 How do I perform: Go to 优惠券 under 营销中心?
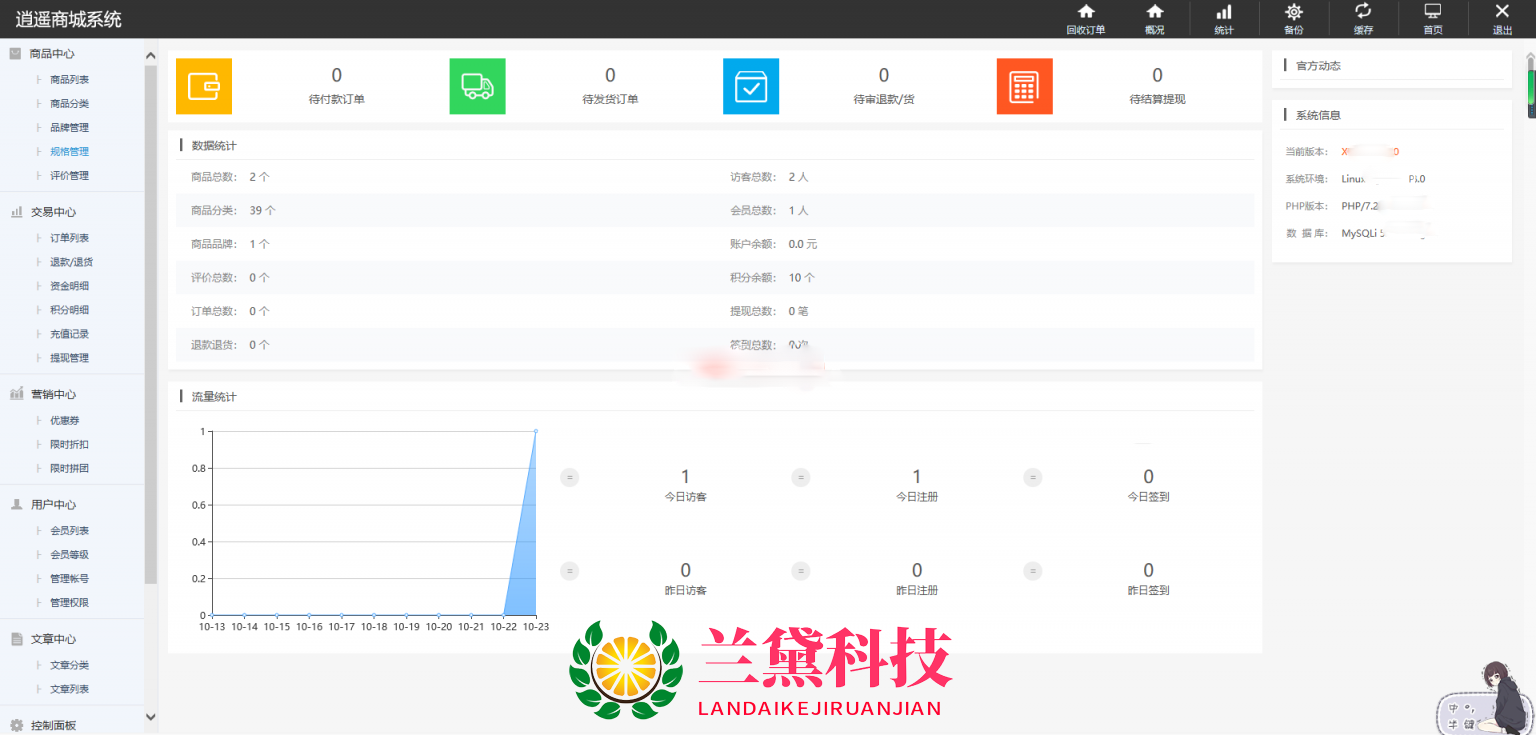coord(63,421)
